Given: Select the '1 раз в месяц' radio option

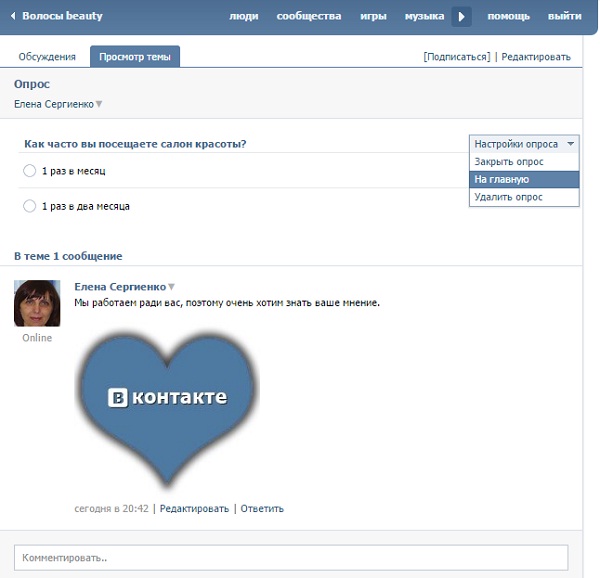Looking at the screenshot, I should [29, 171].
